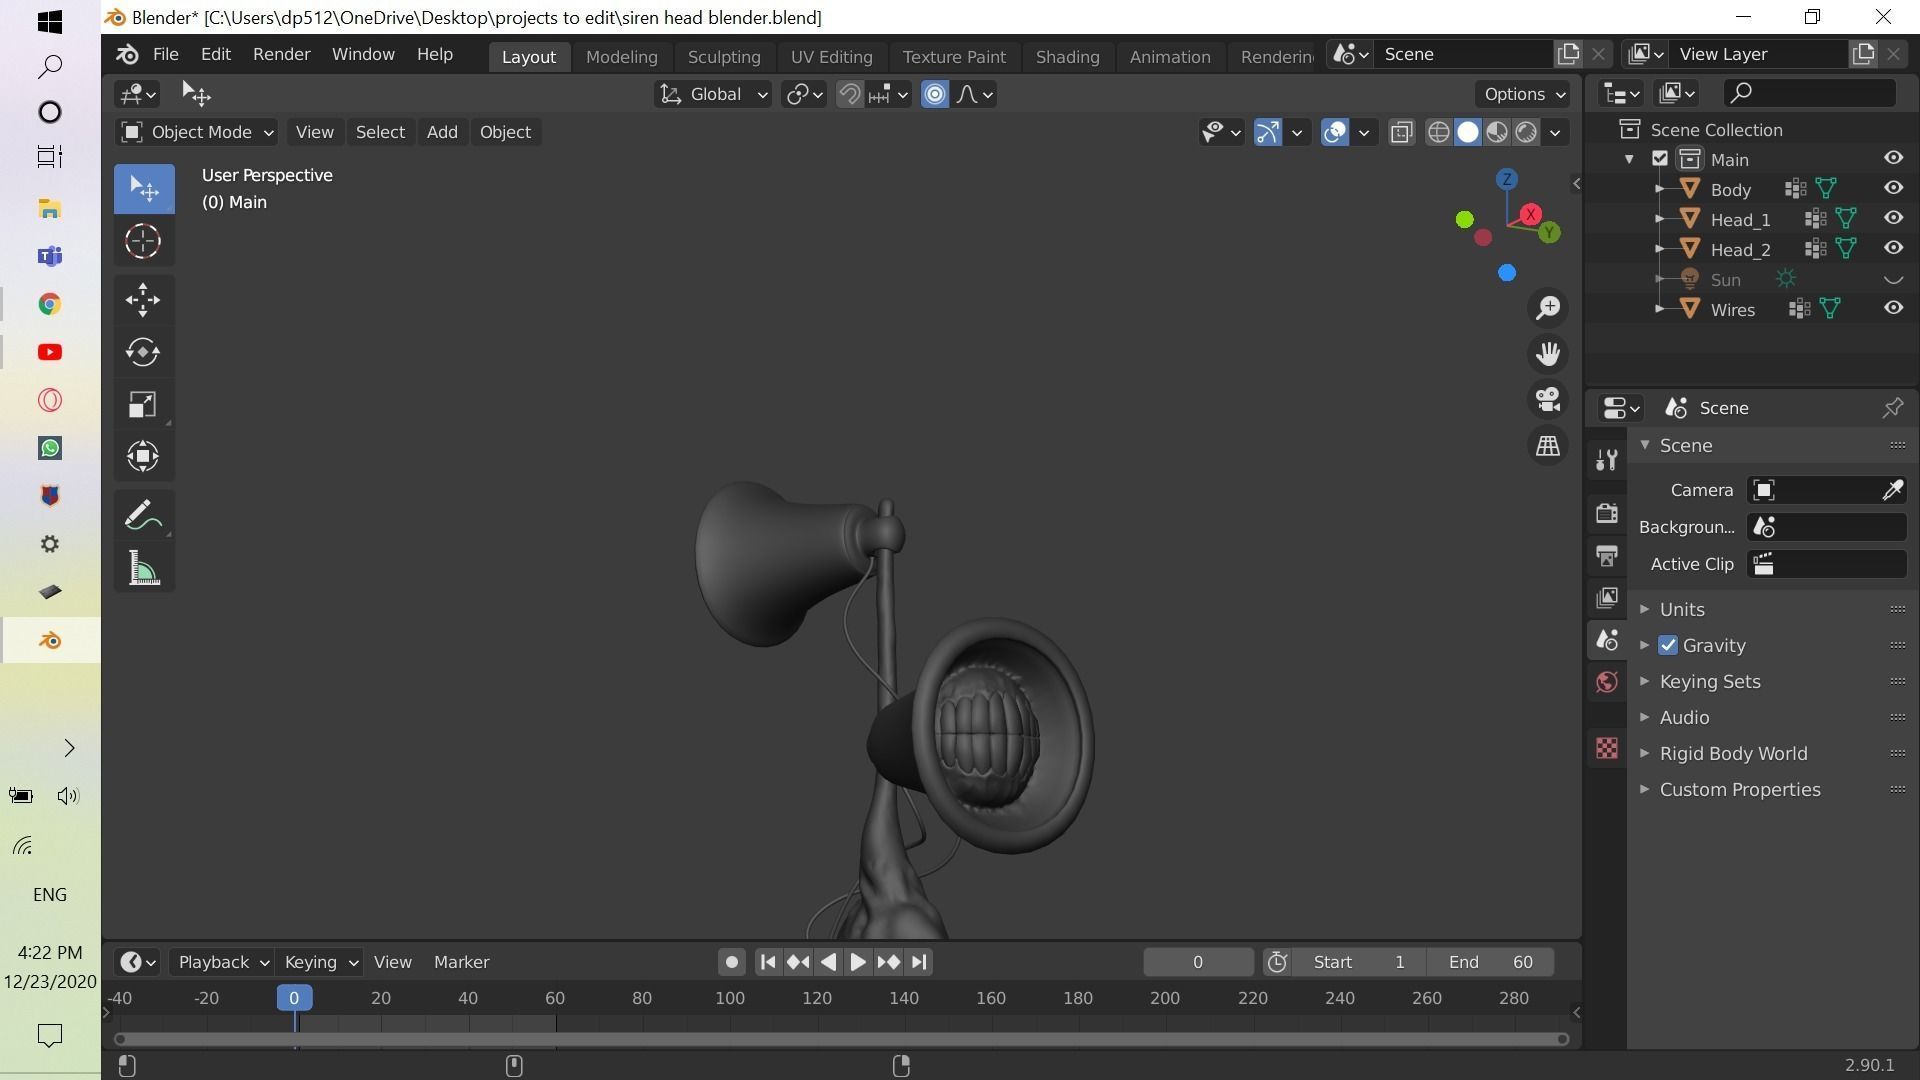
Task: Hide the Body object in outliner
Action: click(1893, 188)
